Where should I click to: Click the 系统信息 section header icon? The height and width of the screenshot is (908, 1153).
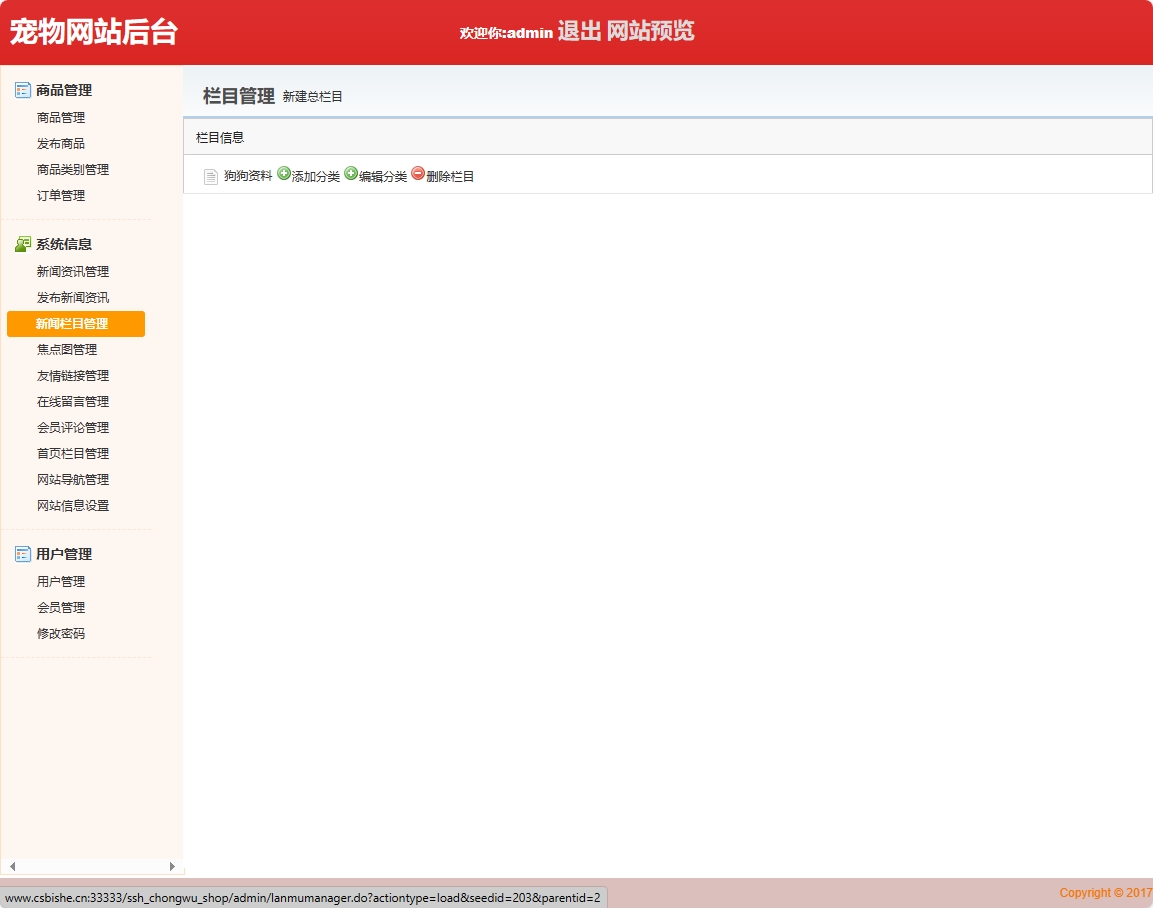[x=23, y=244]
